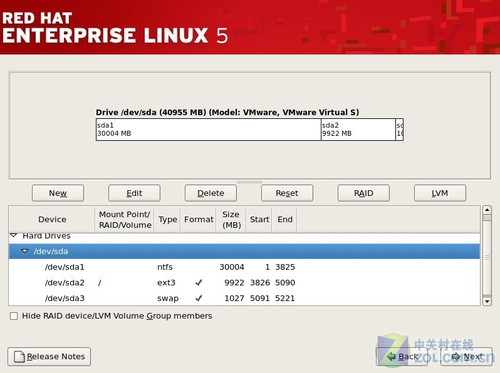Click the Start column header

pos(259,219)
